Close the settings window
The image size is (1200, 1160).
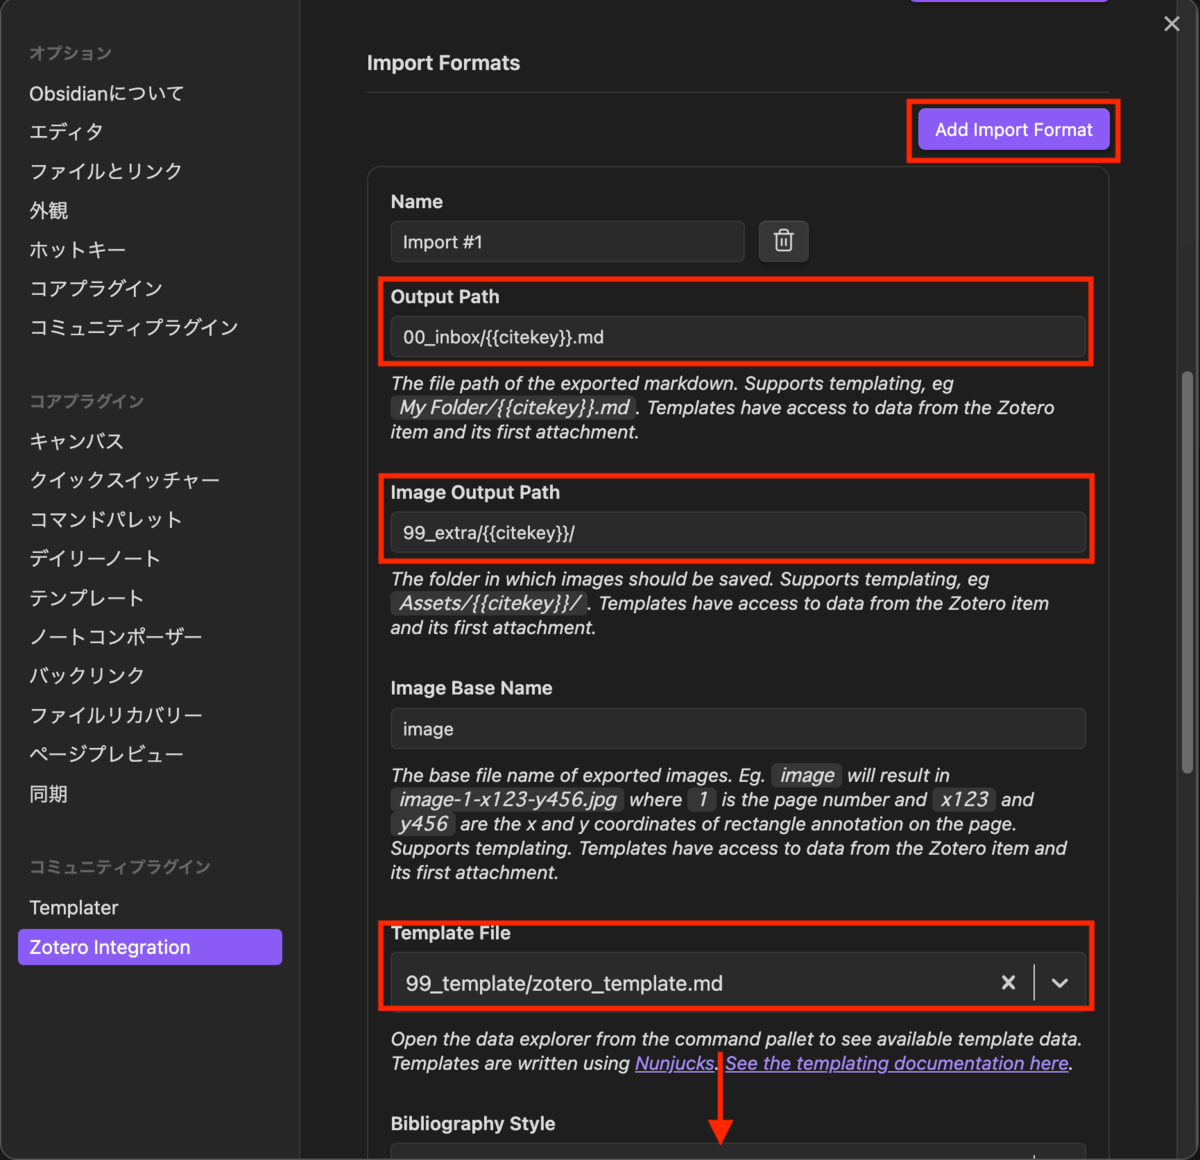point(1171,23)
